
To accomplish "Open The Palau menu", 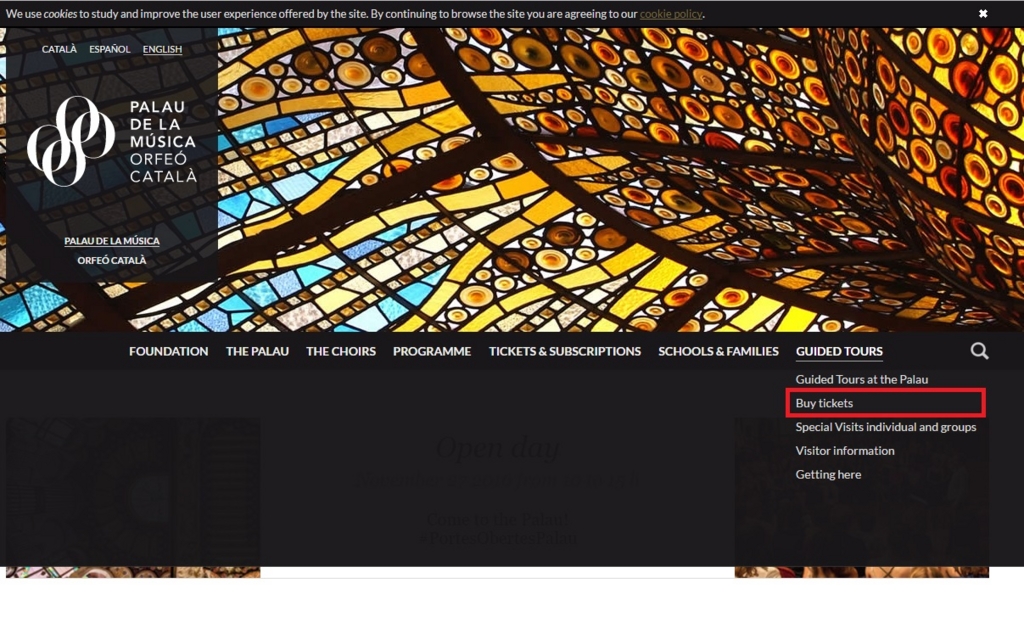I will (257, 351).
